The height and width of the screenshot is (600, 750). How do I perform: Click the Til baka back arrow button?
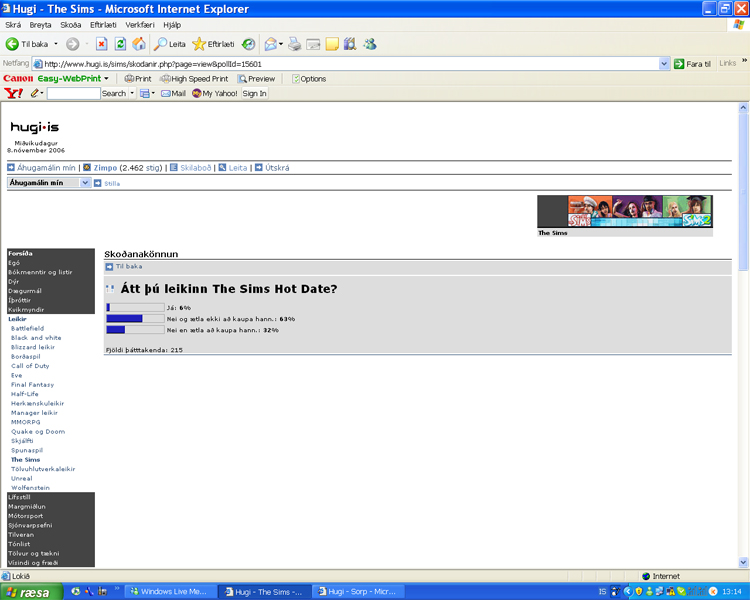point(27,44)
